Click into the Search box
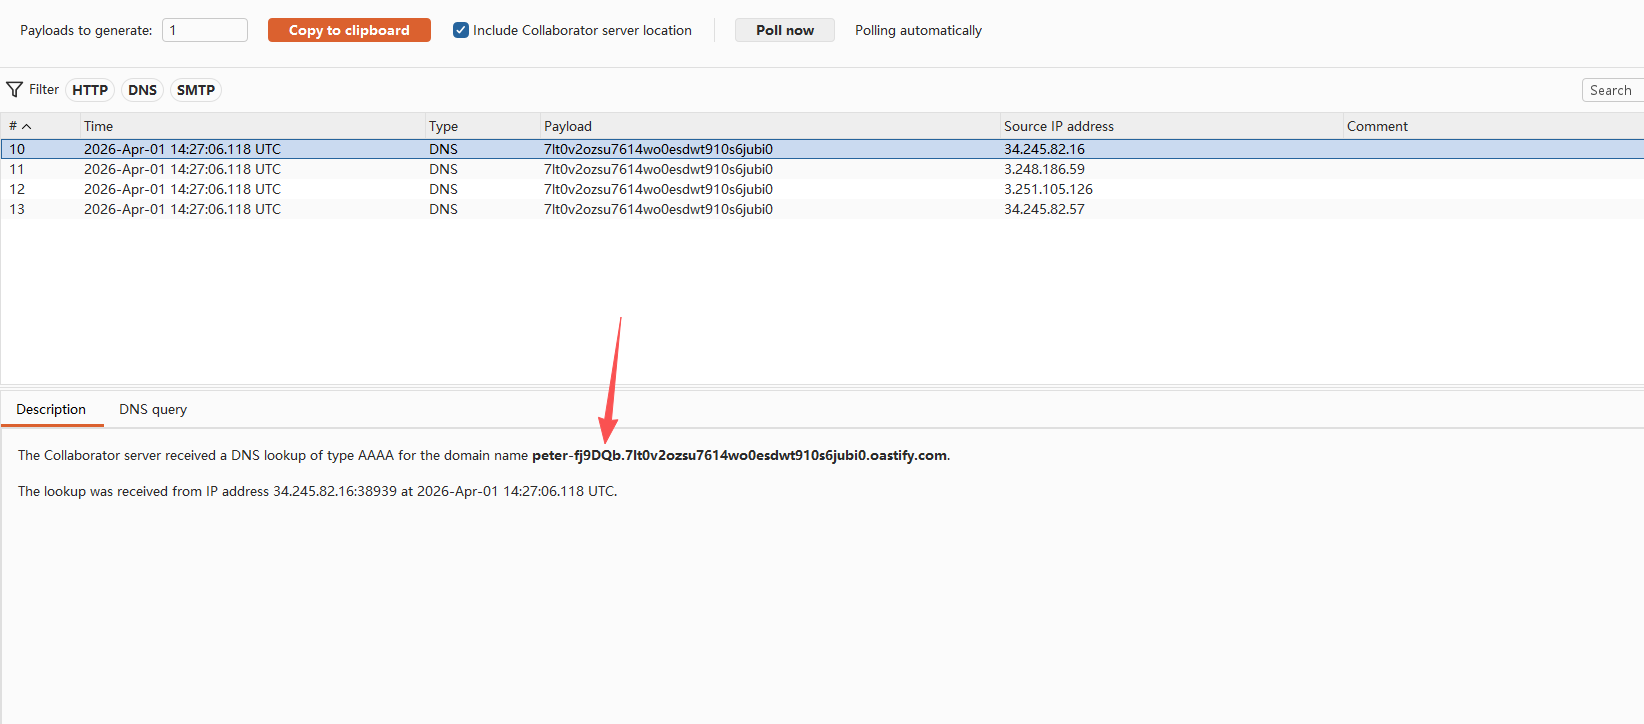The height and width of the screenshot is (724, 1644). (x=1612, y=90)
